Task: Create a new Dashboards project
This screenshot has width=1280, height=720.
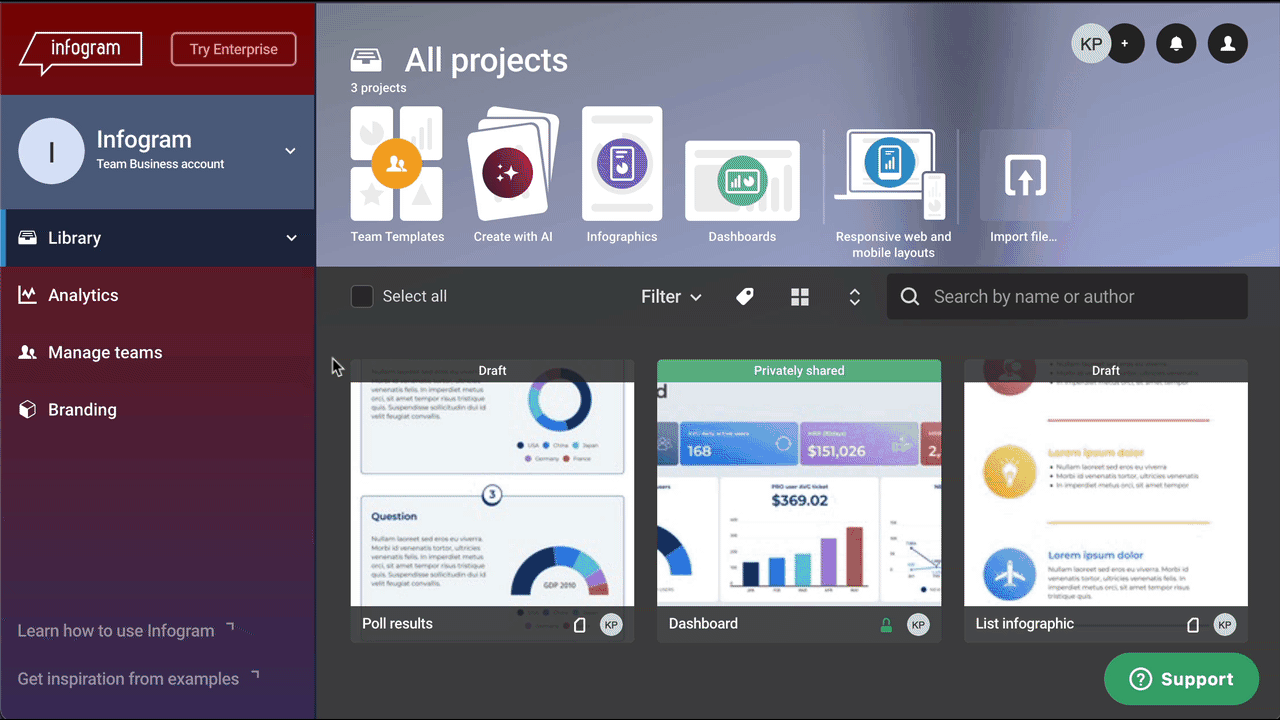Action: click(742, 192)
